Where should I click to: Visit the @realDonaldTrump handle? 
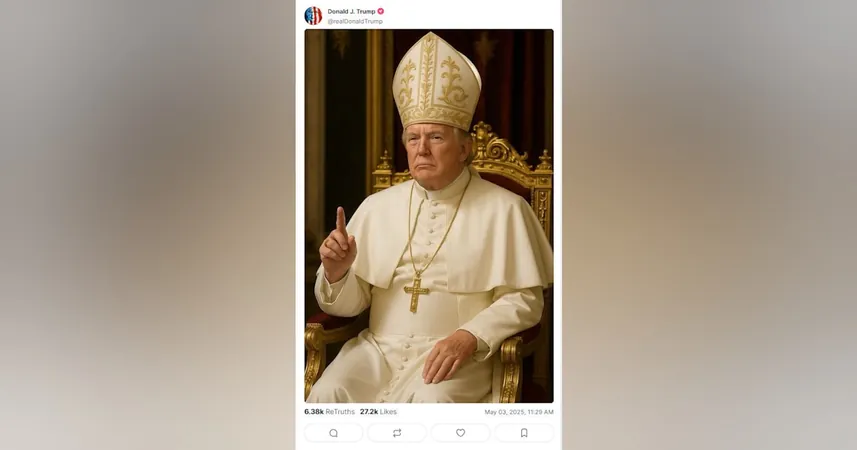[x=355, y=21]
